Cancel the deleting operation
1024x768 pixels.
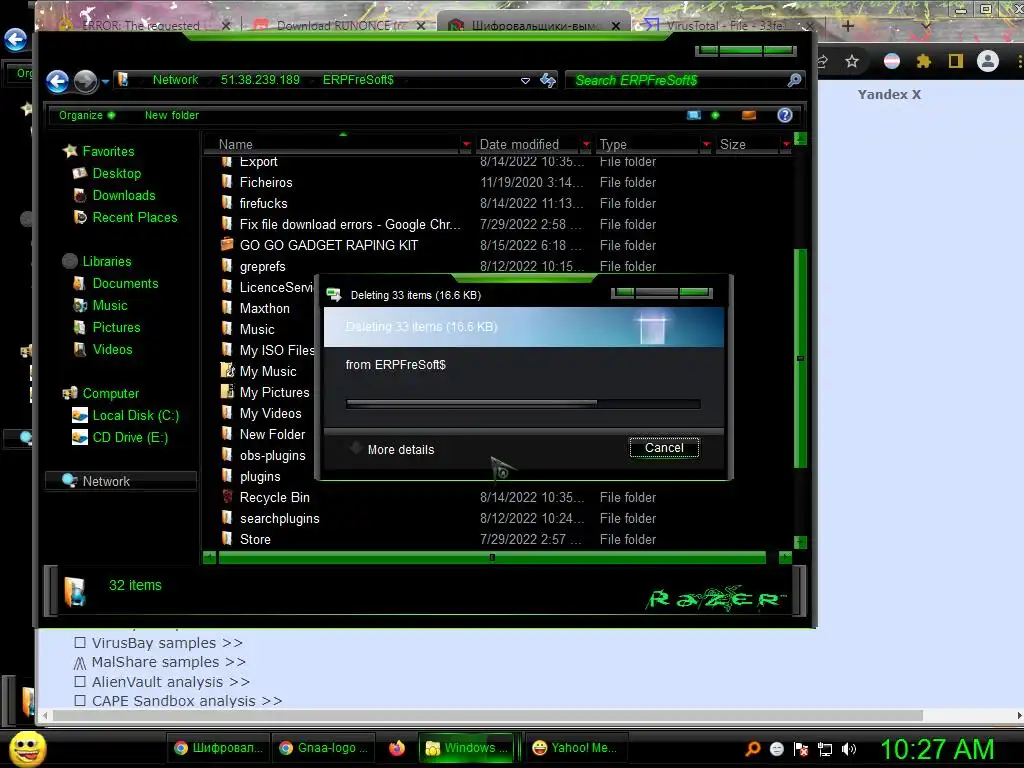tap(664, 448)
